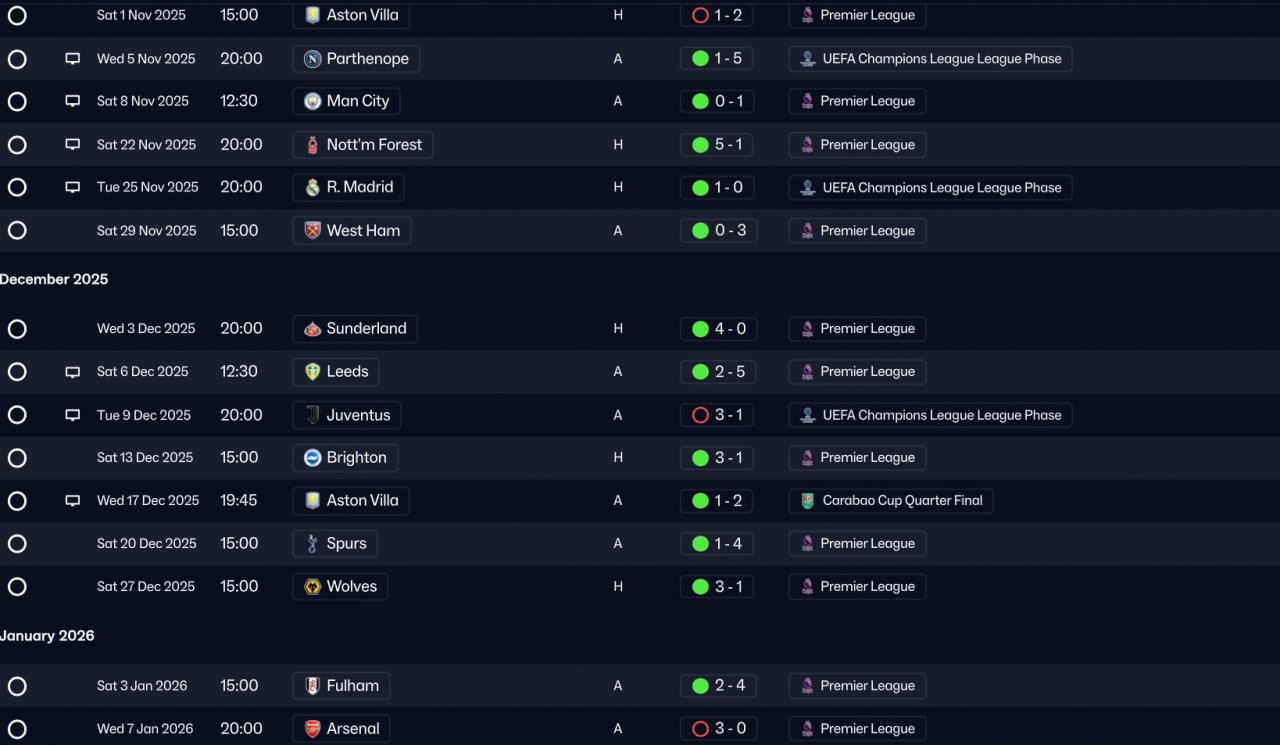
Task: Click the December 2025 month header
Action: tap(54, 280)
